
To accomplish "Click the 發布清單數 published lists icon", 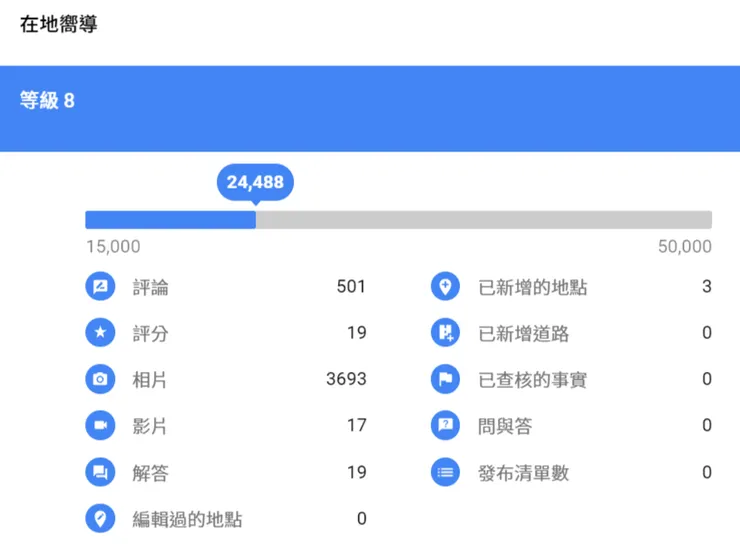I will (x=445, y=472).
